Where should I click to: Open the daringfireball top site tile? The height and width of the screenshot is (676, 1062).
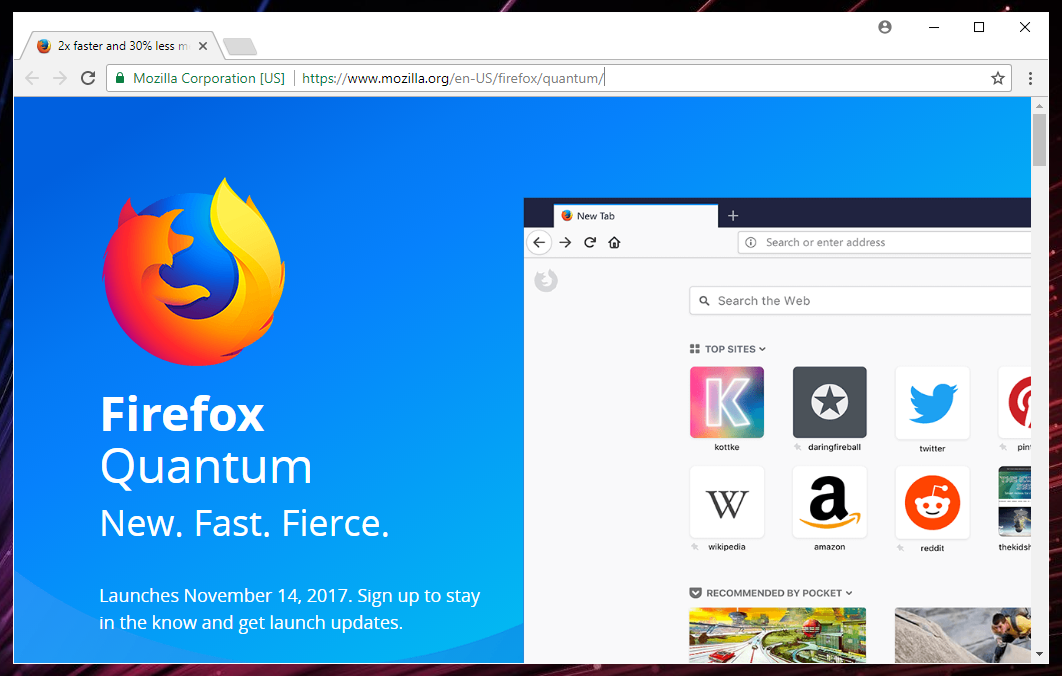coord(830,402)
